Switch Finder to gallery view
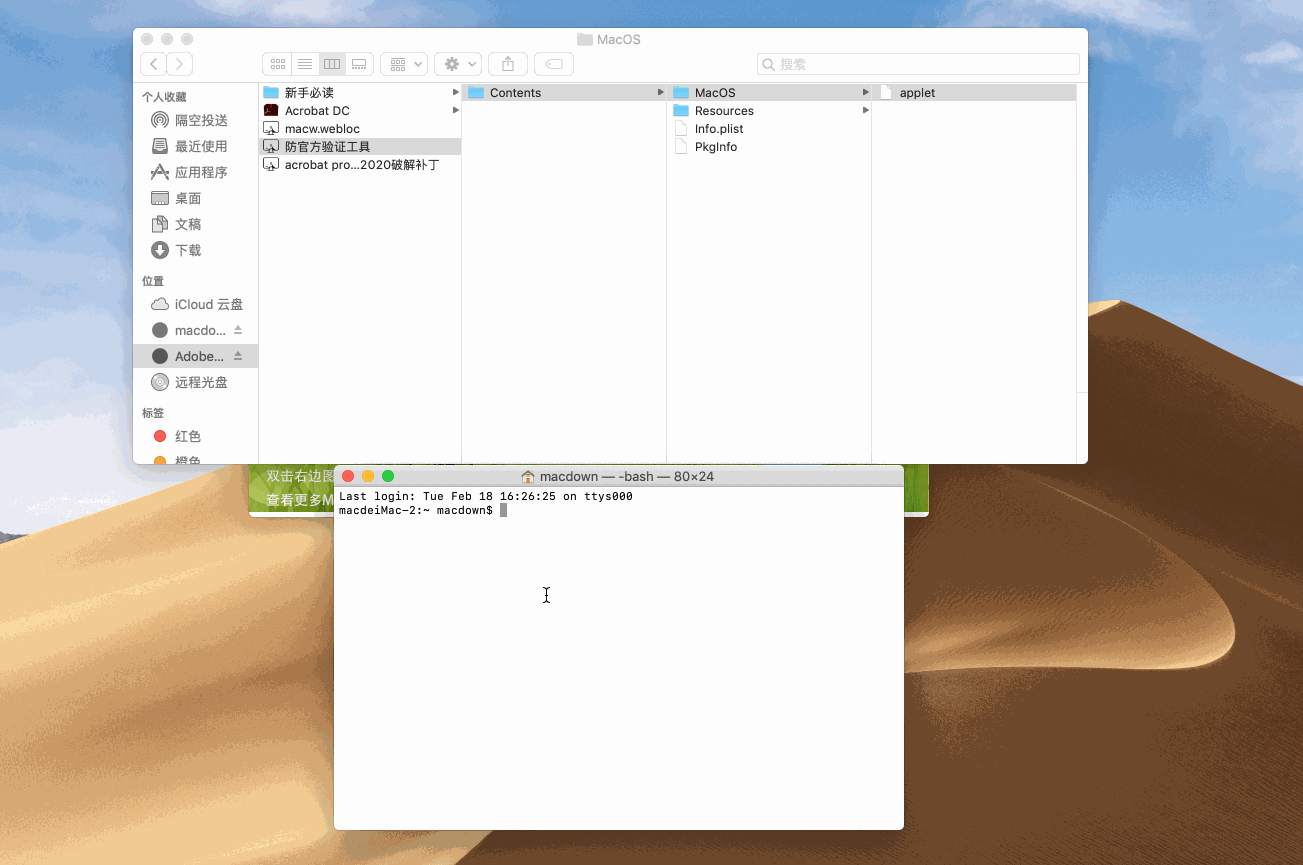1303x865 pixels. tap(359, 63)
